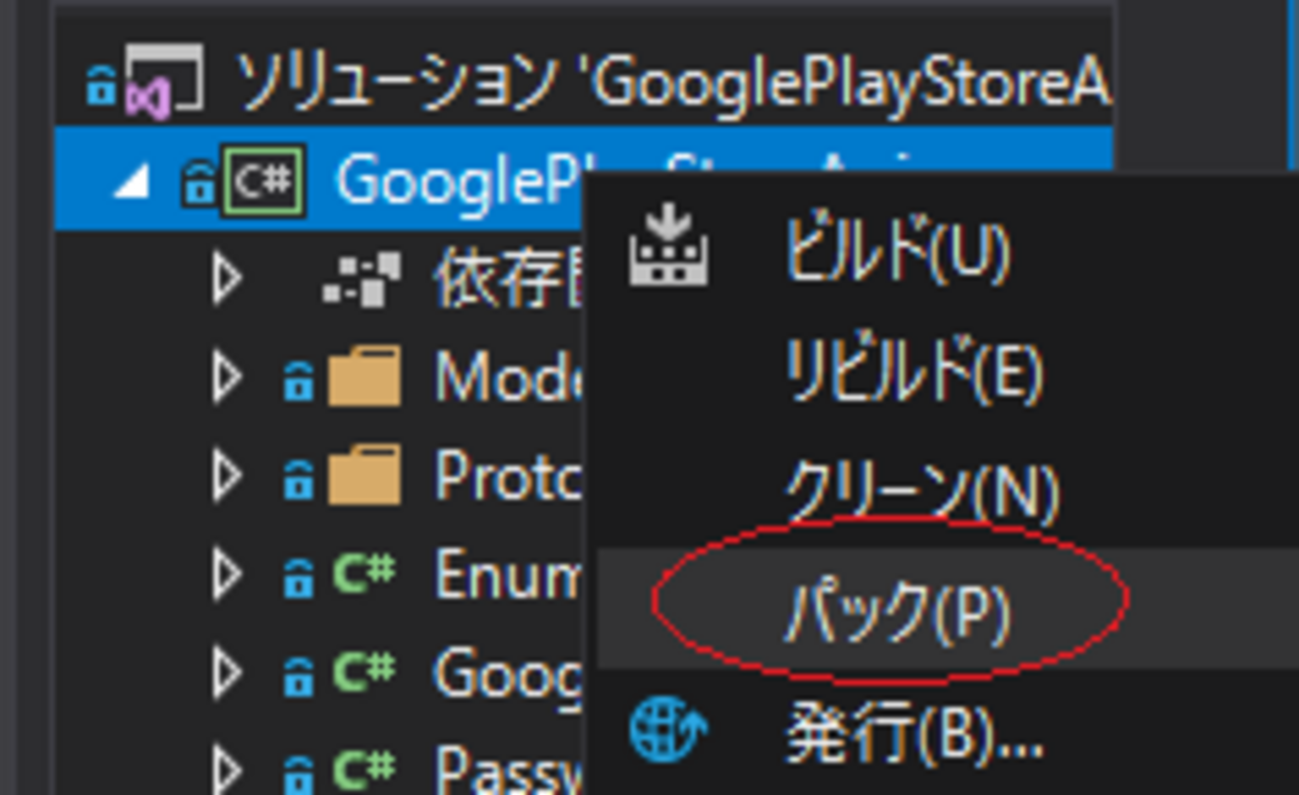Viewport: 1299px width, 795px height.
Task: Expand the Goog C# file node
Action: click(228, 671)
